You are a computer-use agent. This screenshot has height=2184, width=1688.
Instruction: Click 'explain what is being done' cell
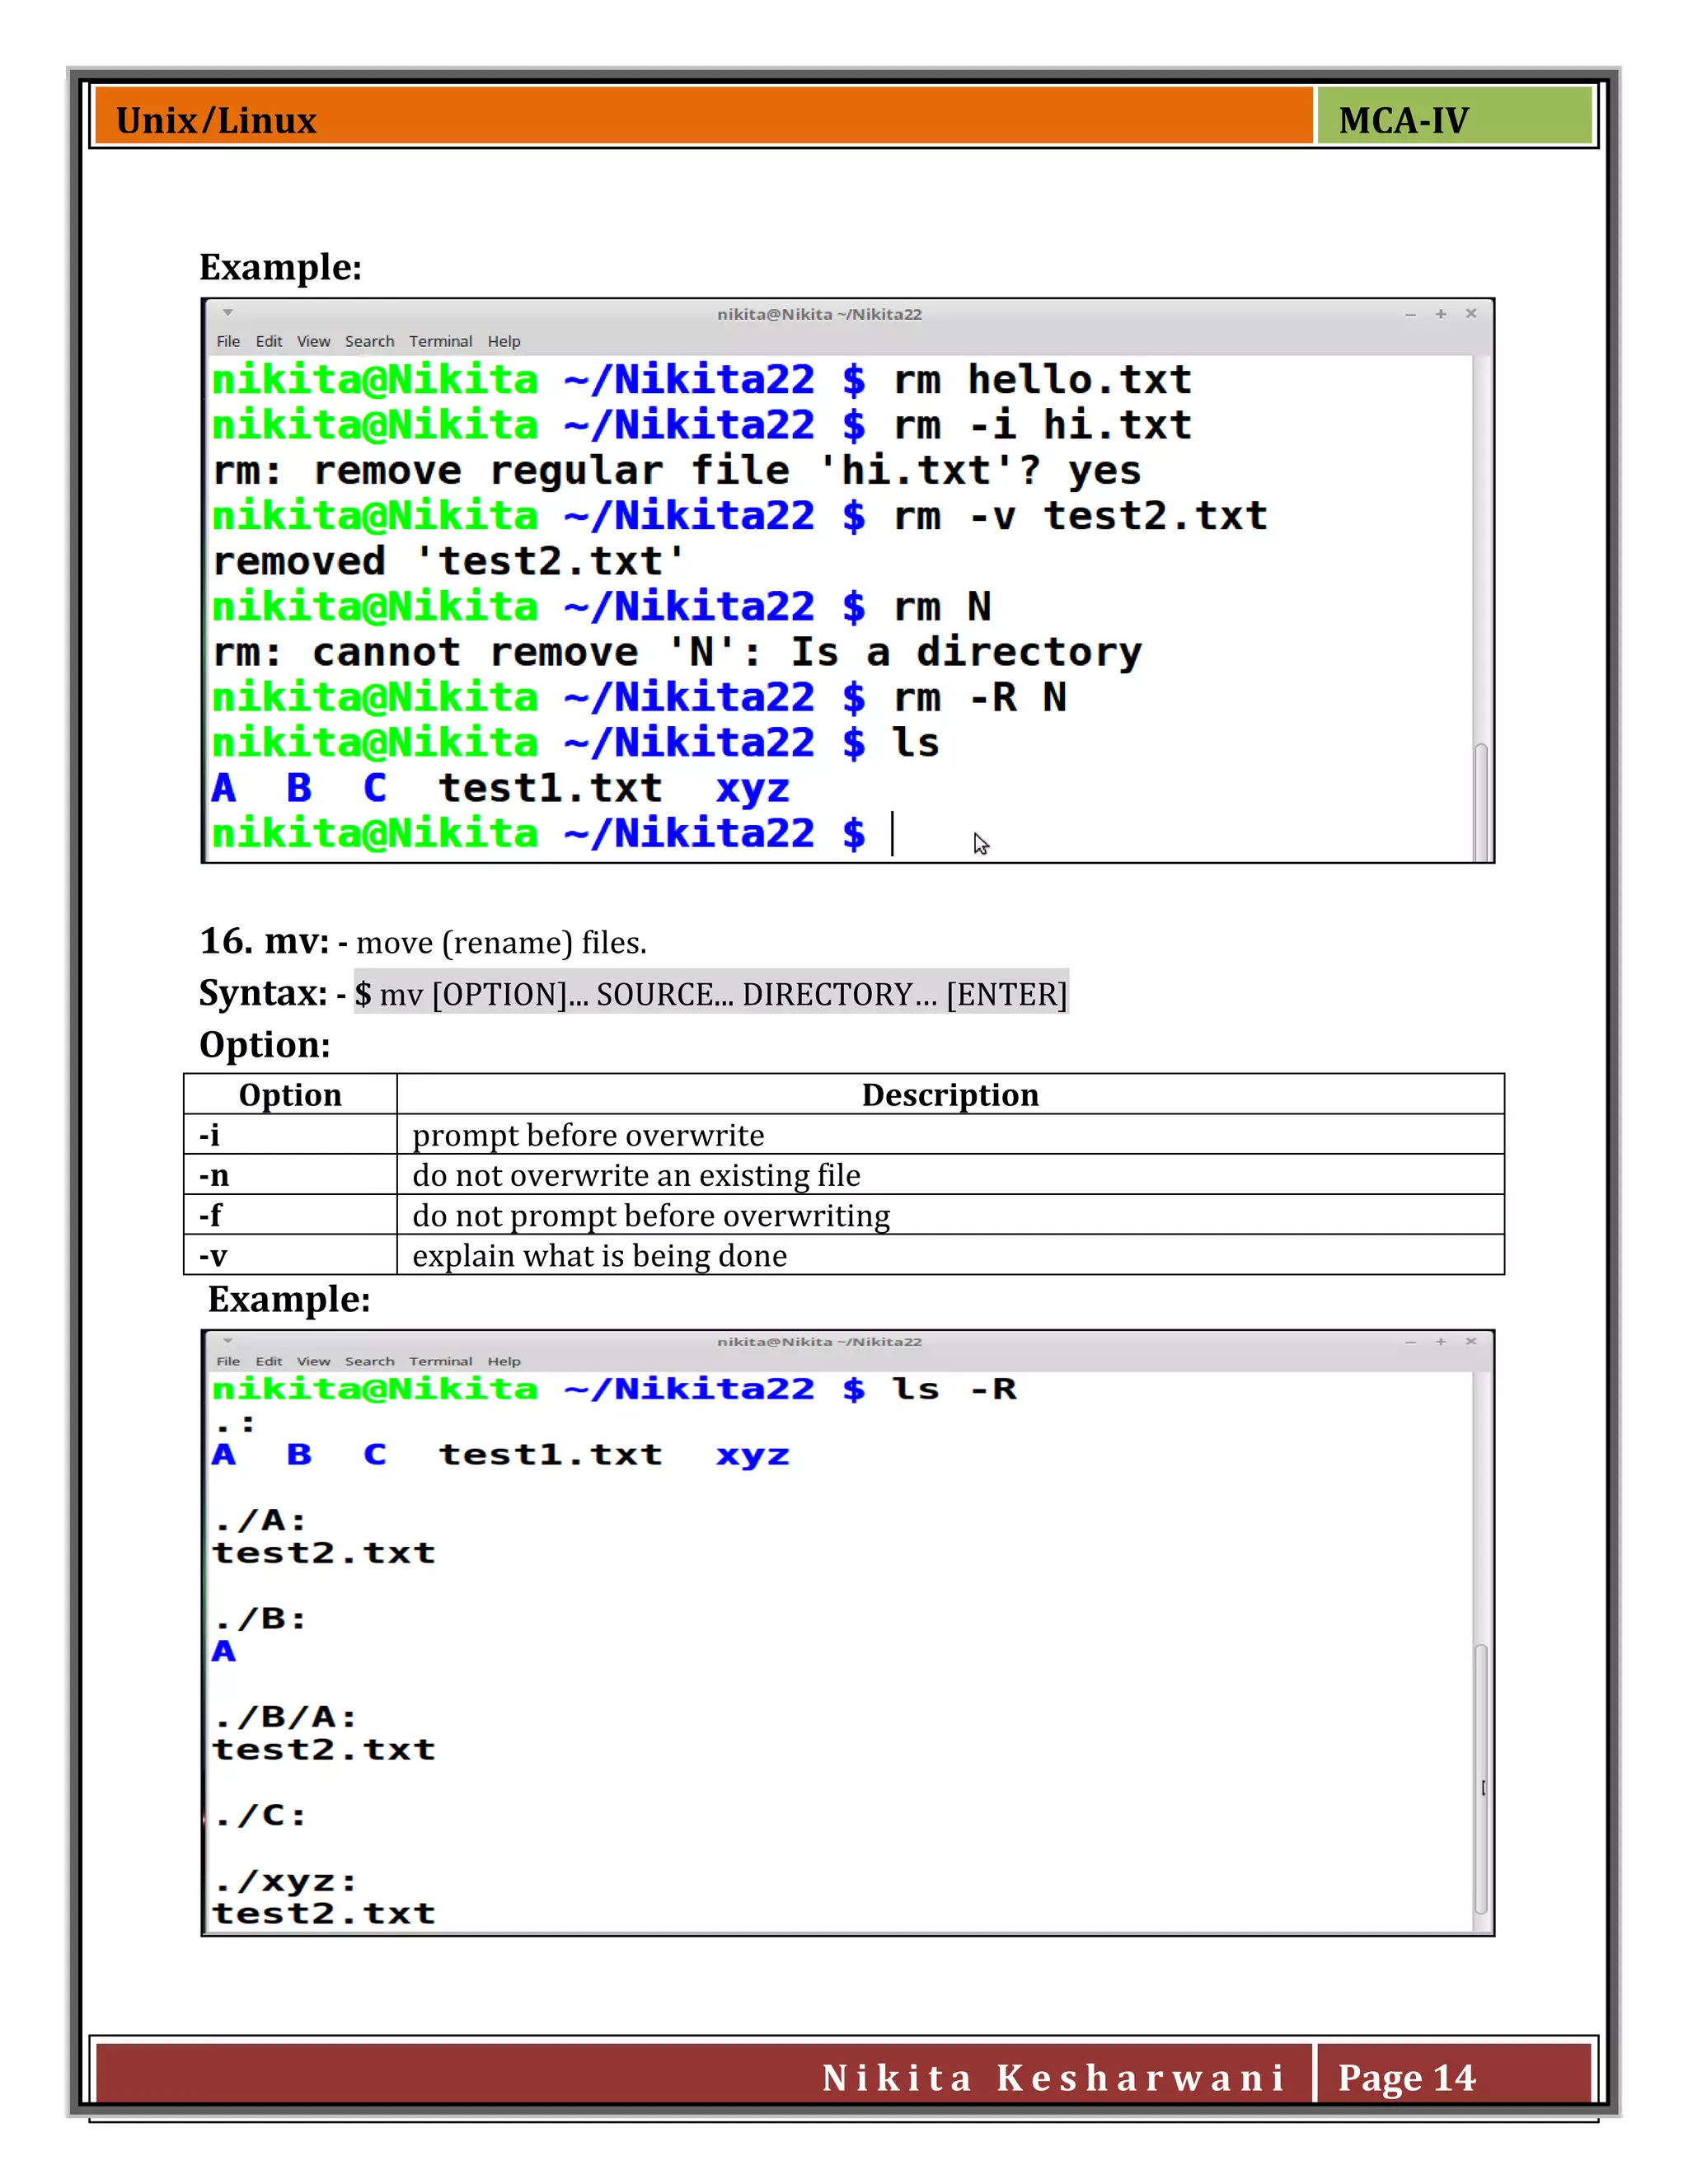(950, 1255)
